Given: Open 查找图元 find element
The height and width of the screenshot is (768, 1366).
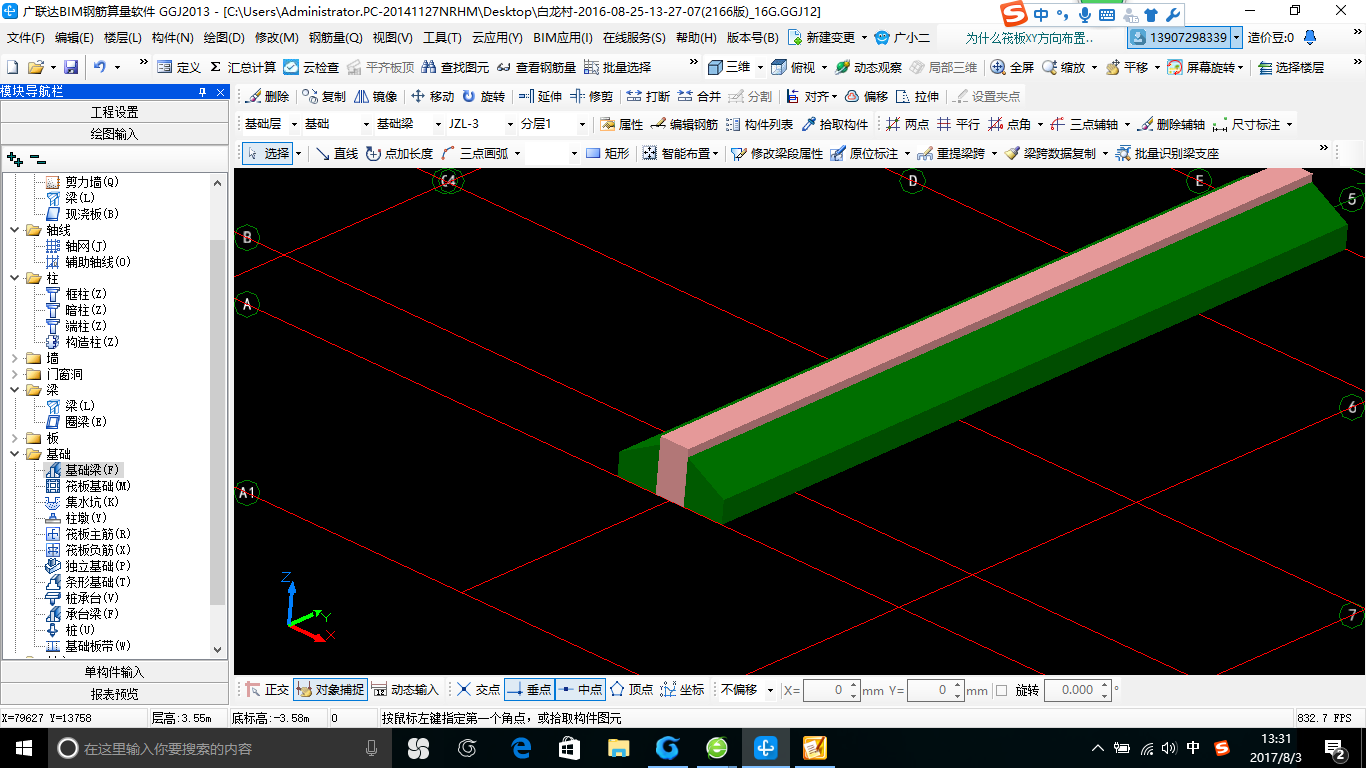Looking at the screenshot, I should [456, 67].
